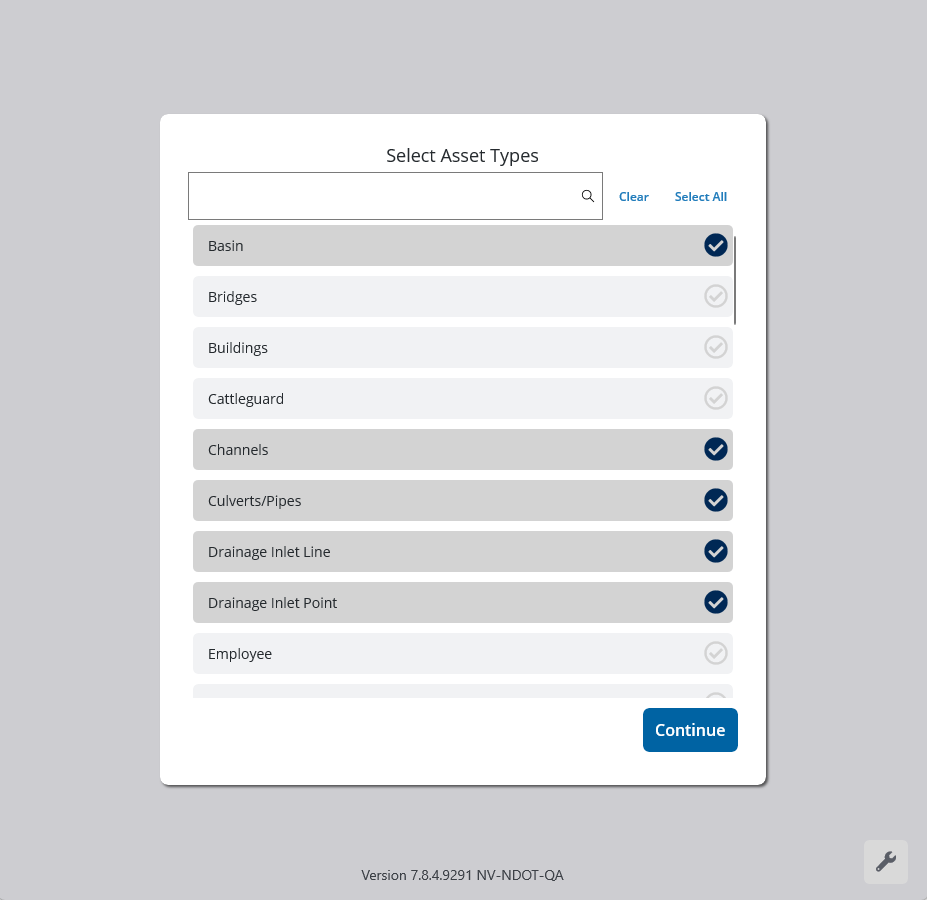The image size is (927, 900).
Task: Click the Buildings row label
Action: [238, 348]
